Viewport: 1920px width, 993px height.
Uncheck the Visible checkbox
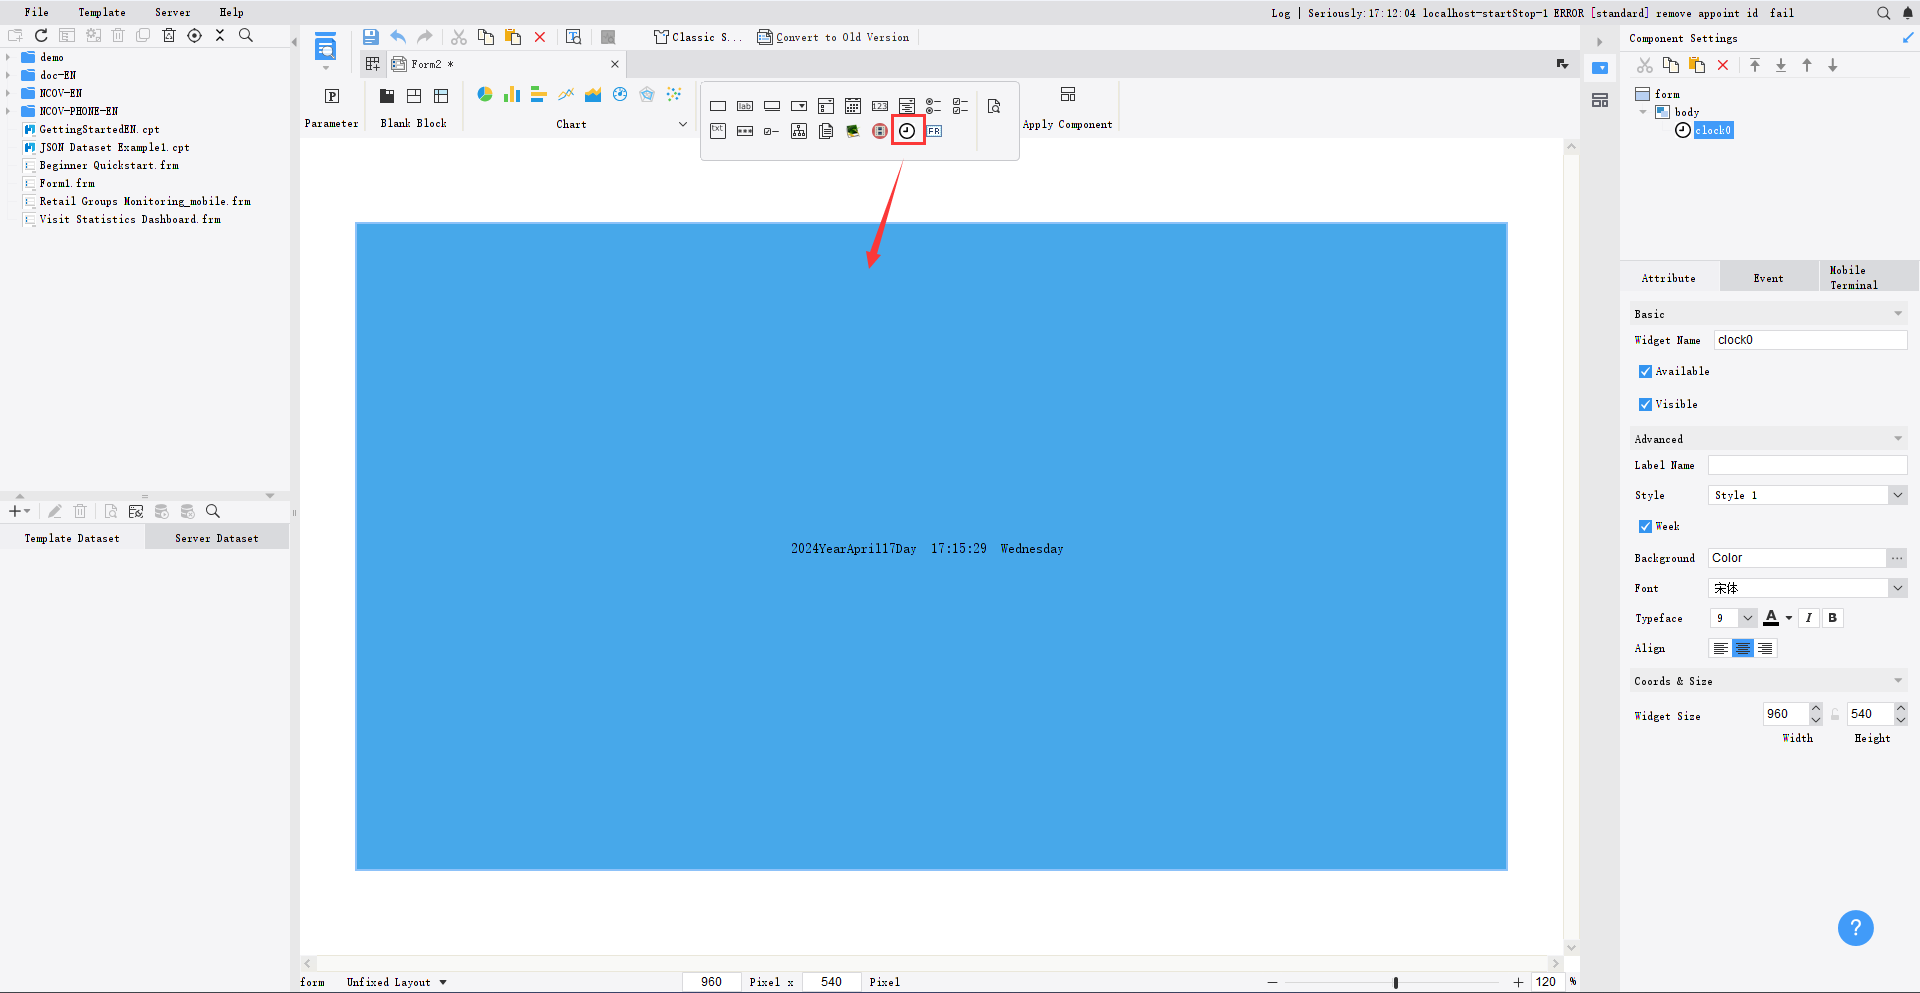tap(1645, 404)
